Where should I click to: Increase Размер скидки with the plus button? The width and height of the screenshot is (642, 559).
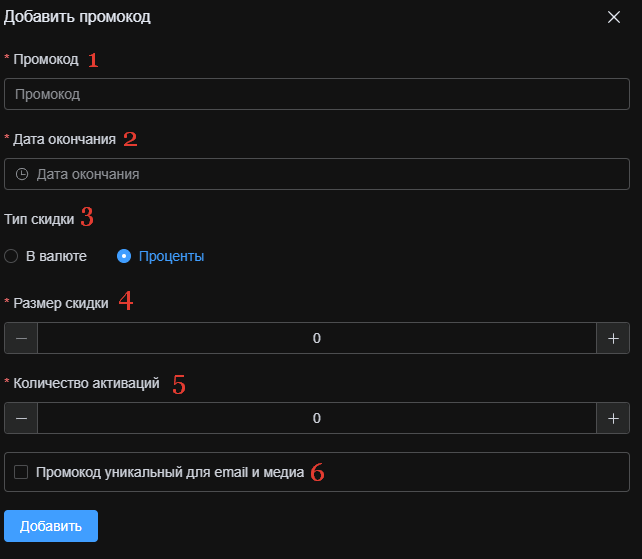(613, 338)
